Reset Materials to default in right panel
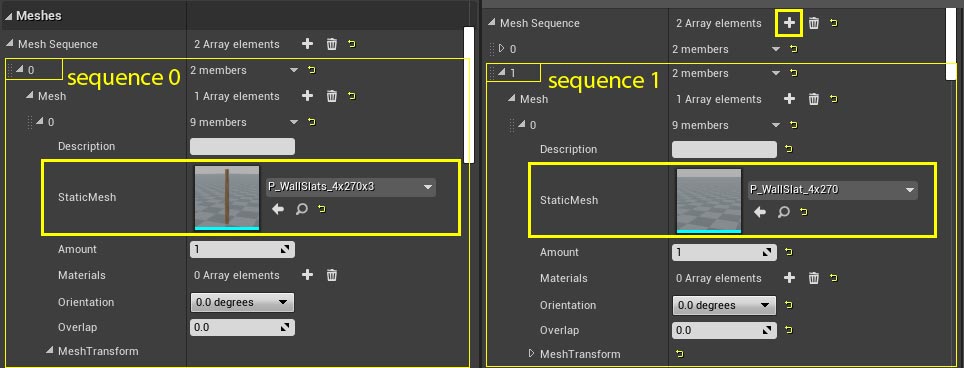Viewport: 964px width, 368px height. 834,278
